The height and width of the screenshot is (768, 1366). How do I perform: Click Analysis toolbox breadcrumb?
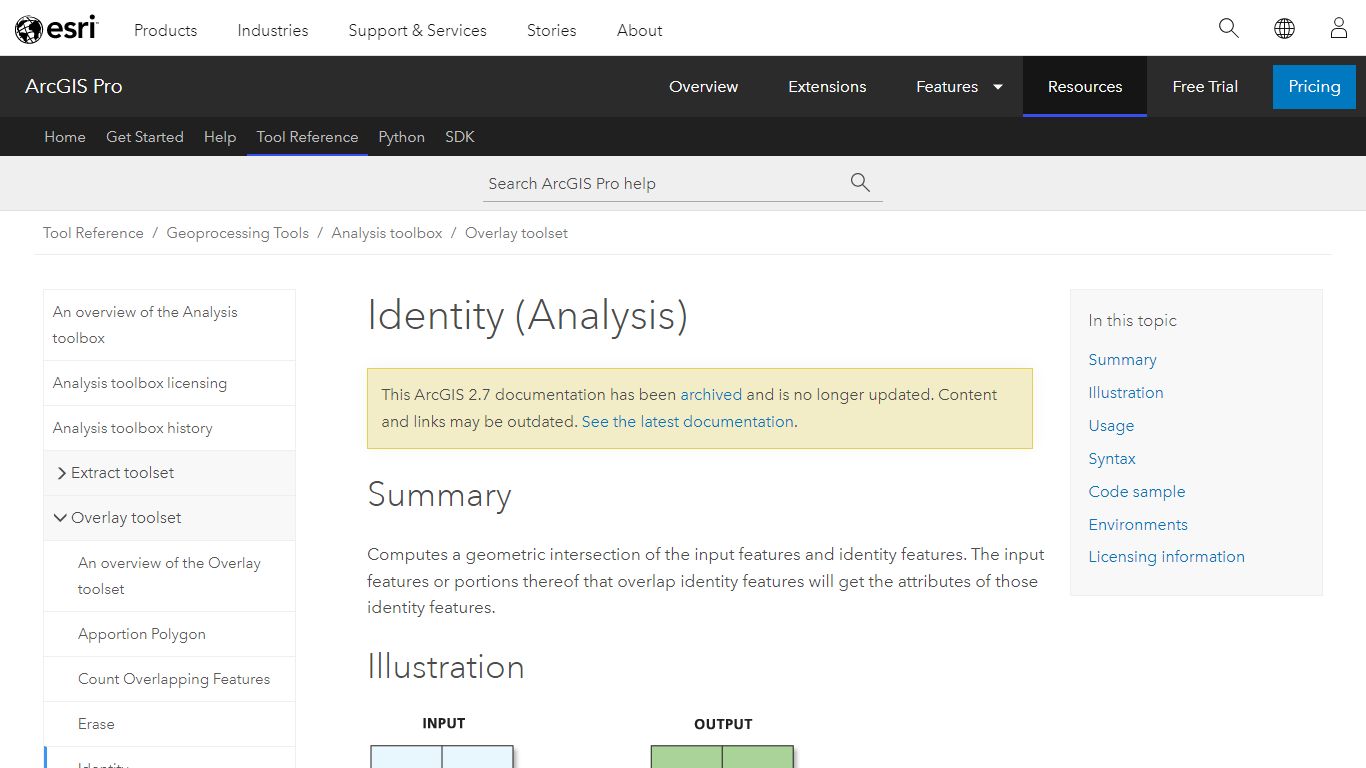[x=387, y=233]
